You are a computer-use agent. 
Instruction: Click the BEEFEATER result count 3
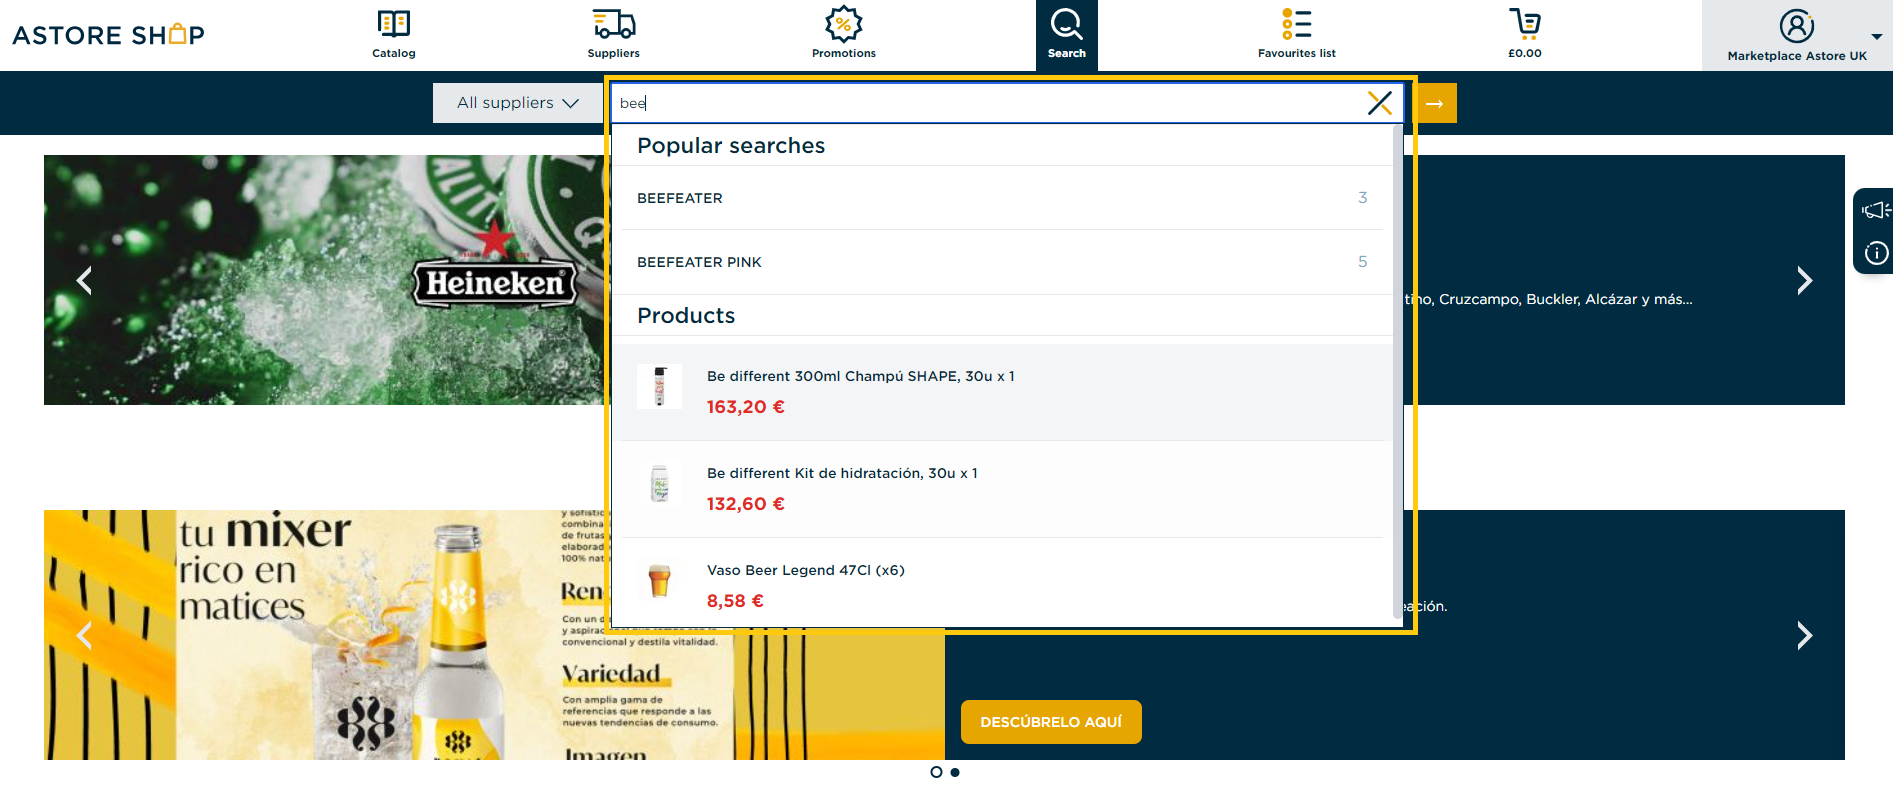[1362, 198]
